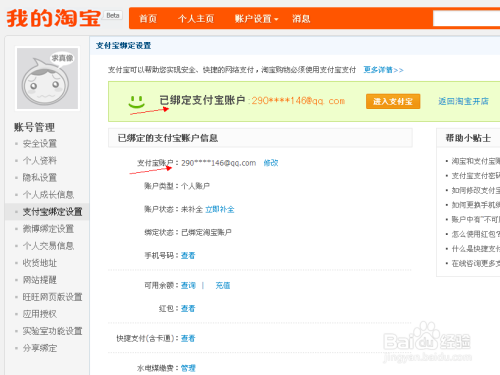Click the 账户类型：个人账户 row
The height and width of the screenshot is (375, 500).
click(177, 186)
